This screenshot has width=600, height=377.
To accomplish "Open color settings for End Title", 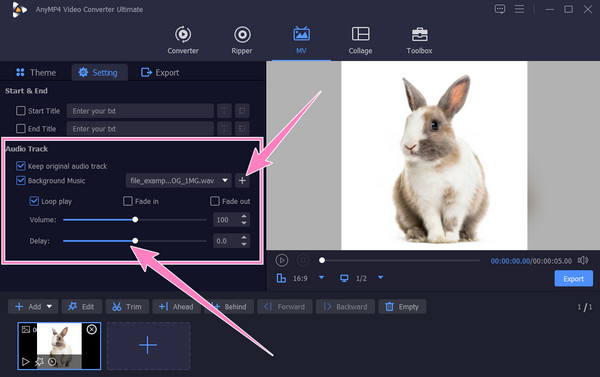I will click(x=242, y=129).
